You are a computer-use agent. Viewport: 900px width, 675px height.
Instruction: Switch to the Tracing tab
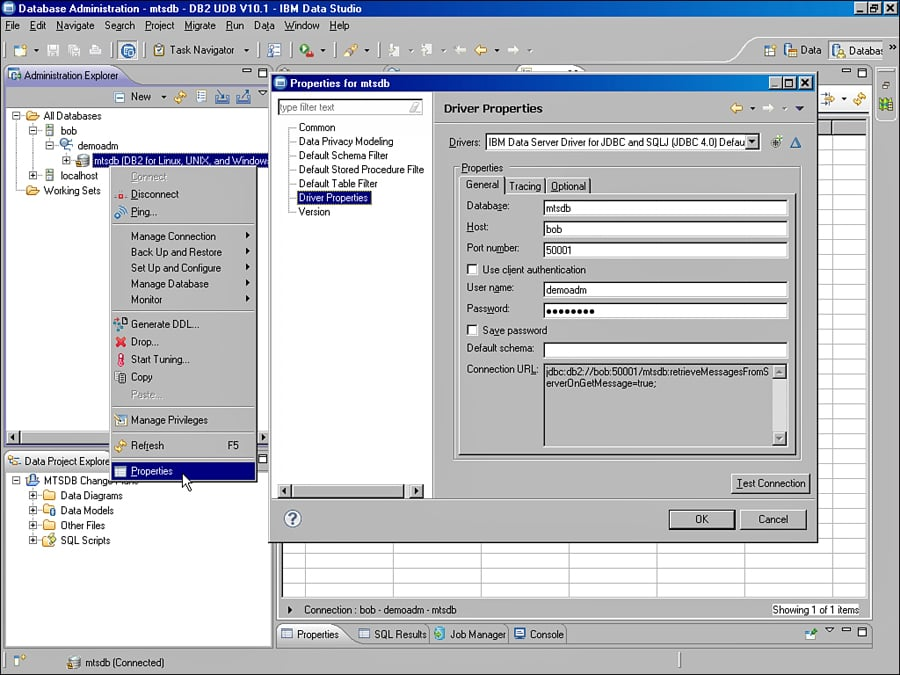click(524, 185)
